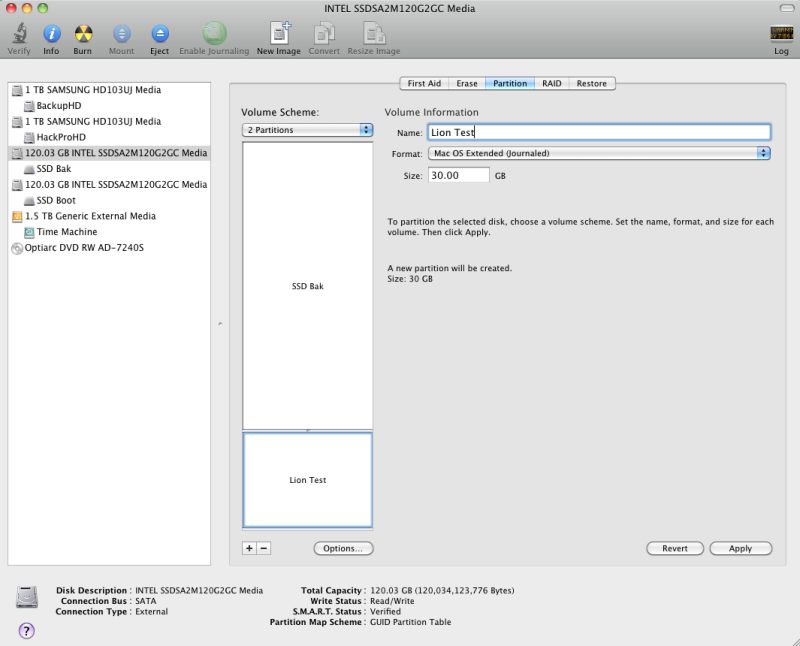Select the Optiarc DVD RW AD-7240S drive
Screen dimensions: 800x646
point(84,248)
